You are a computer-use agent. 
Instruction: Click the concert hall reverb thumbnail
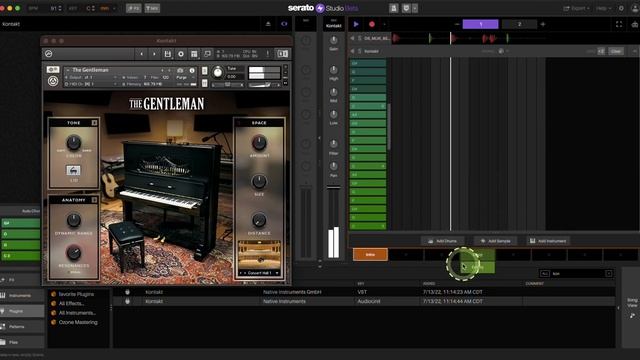pos(260,254)
